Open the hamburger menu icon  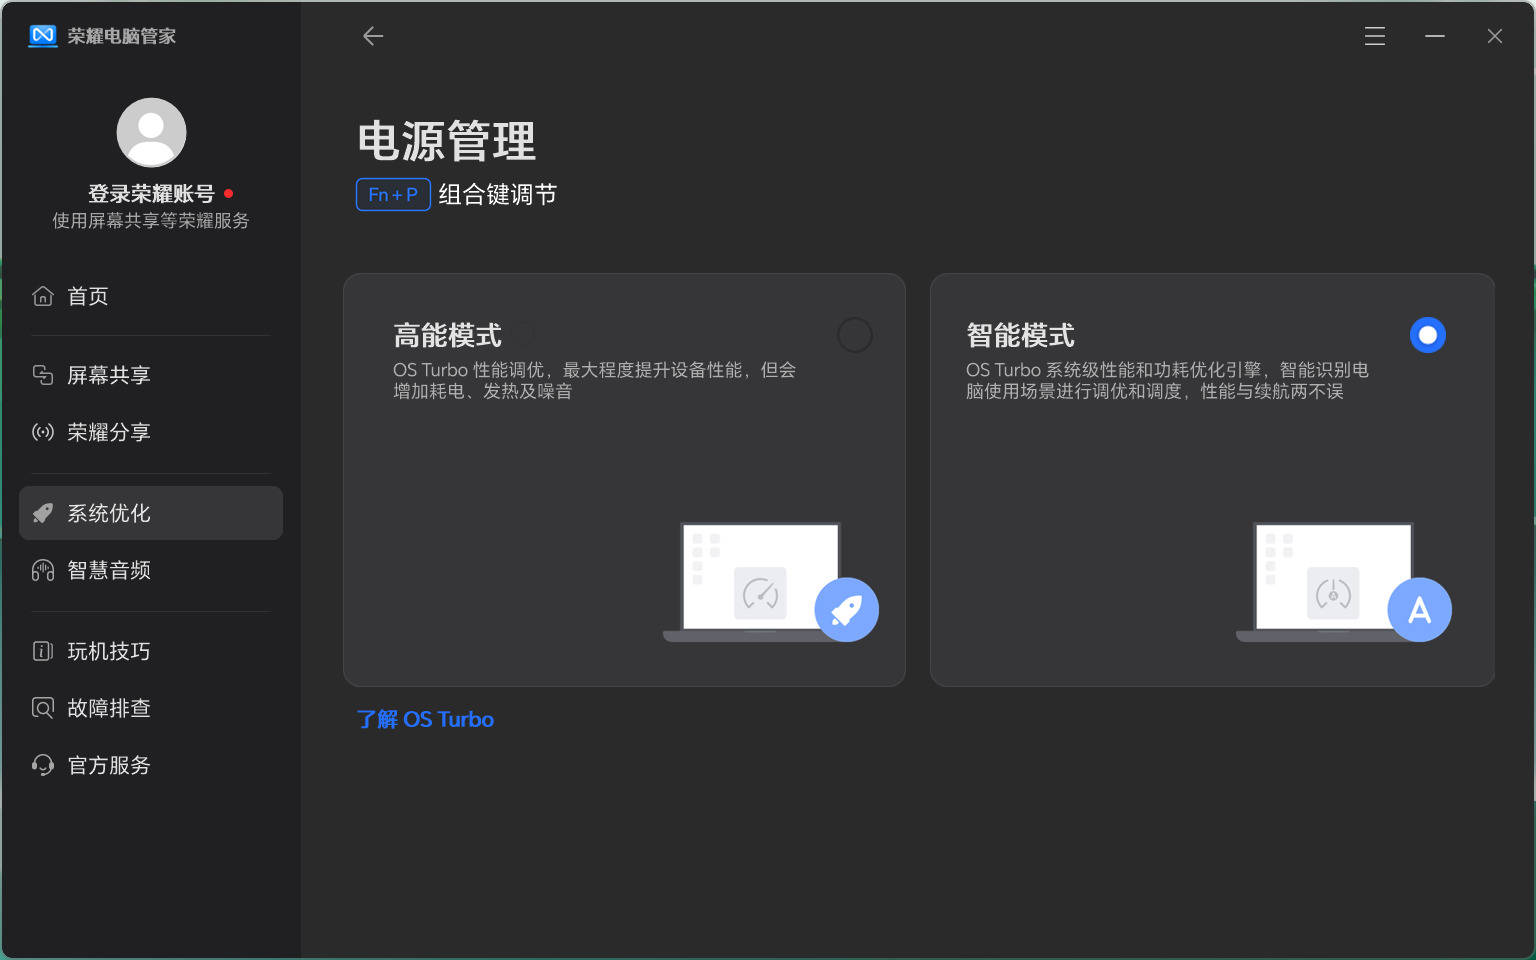tap(1375, 36)
